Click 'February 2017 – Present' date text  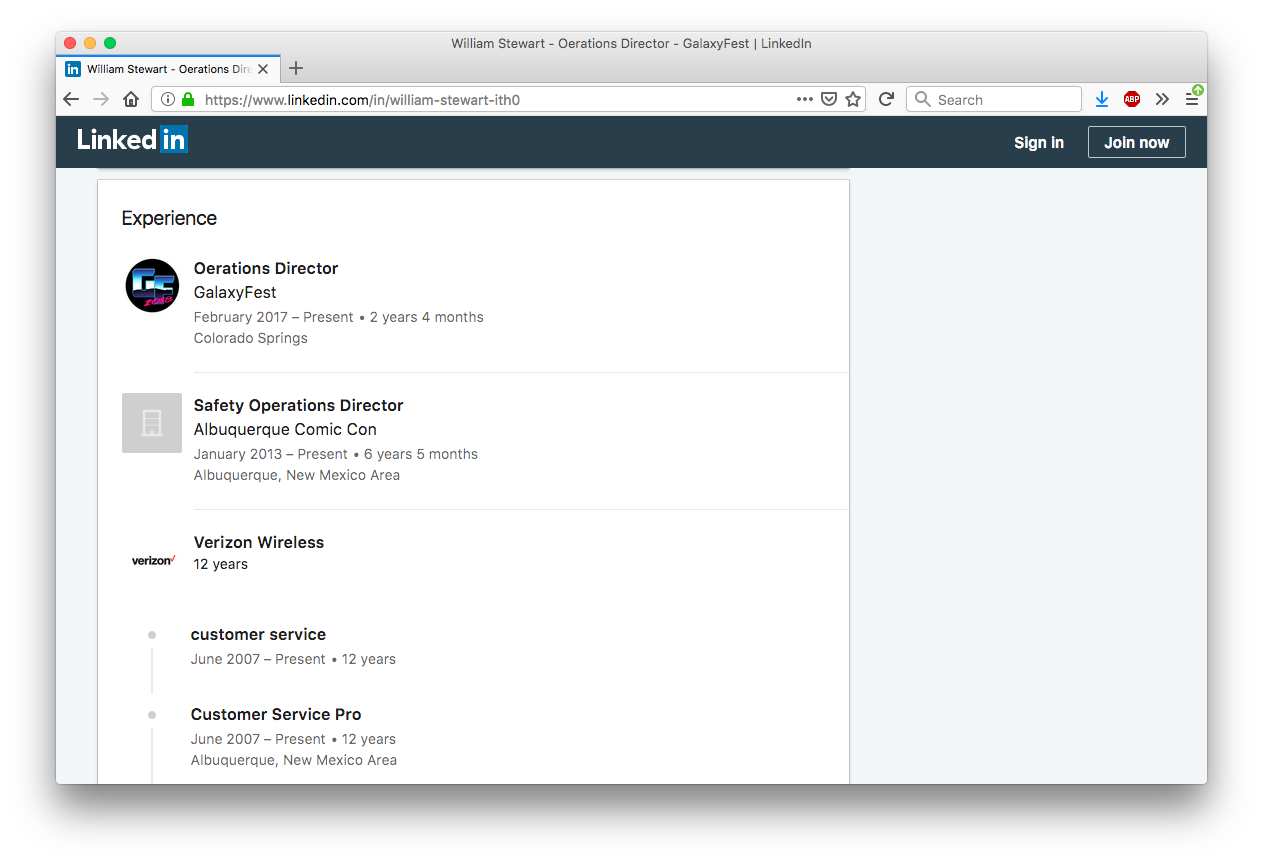[x=274, y=317]
